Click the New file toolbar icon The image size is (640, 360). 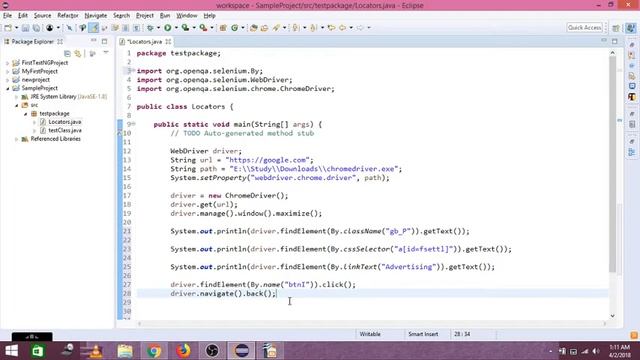pos(8,28)
